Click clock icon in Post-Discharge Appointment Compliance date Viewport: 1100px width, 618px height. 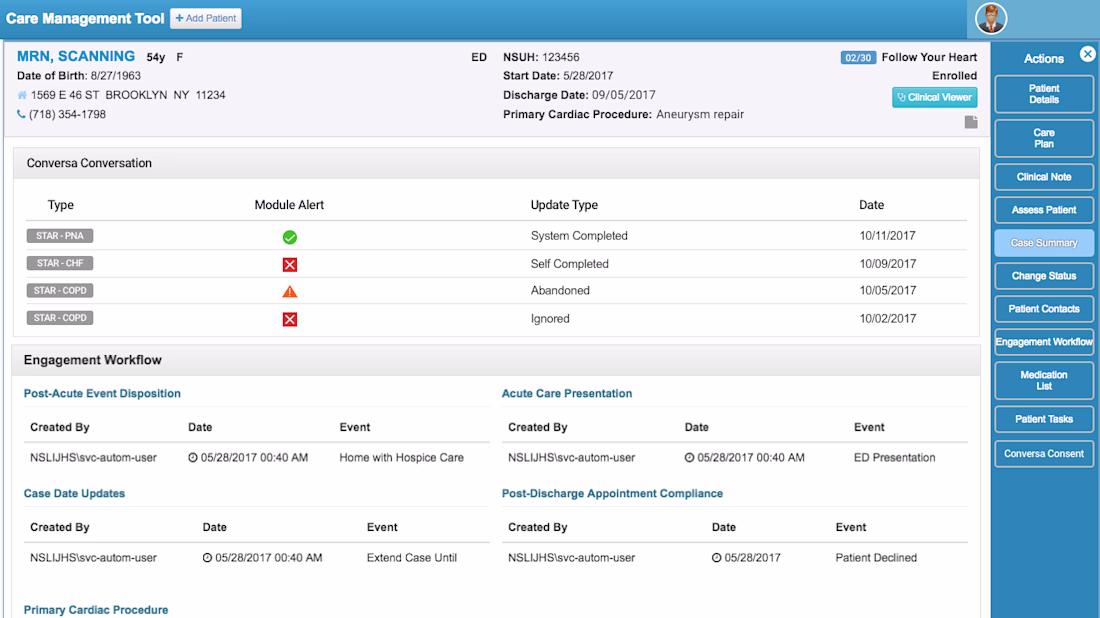click(716, 558)
